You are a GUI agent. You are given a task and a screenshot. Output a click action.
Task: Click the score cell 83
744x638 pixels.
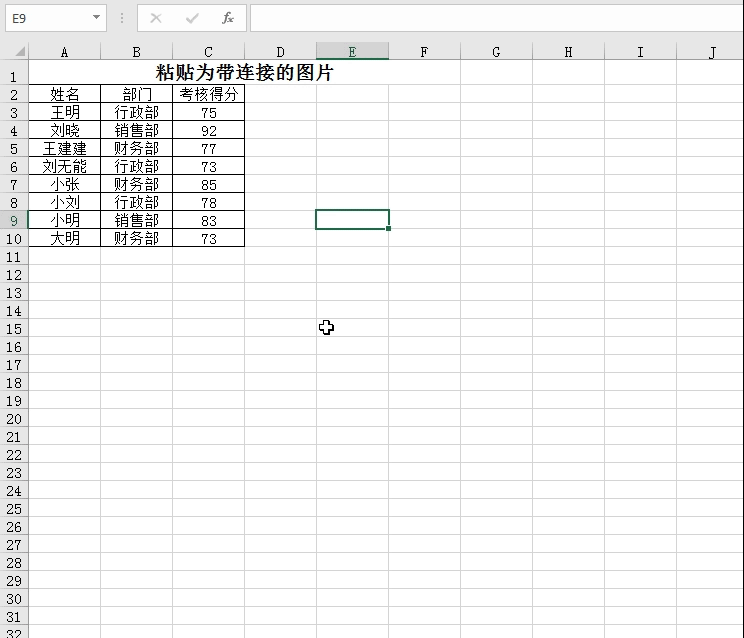point(208,220)
